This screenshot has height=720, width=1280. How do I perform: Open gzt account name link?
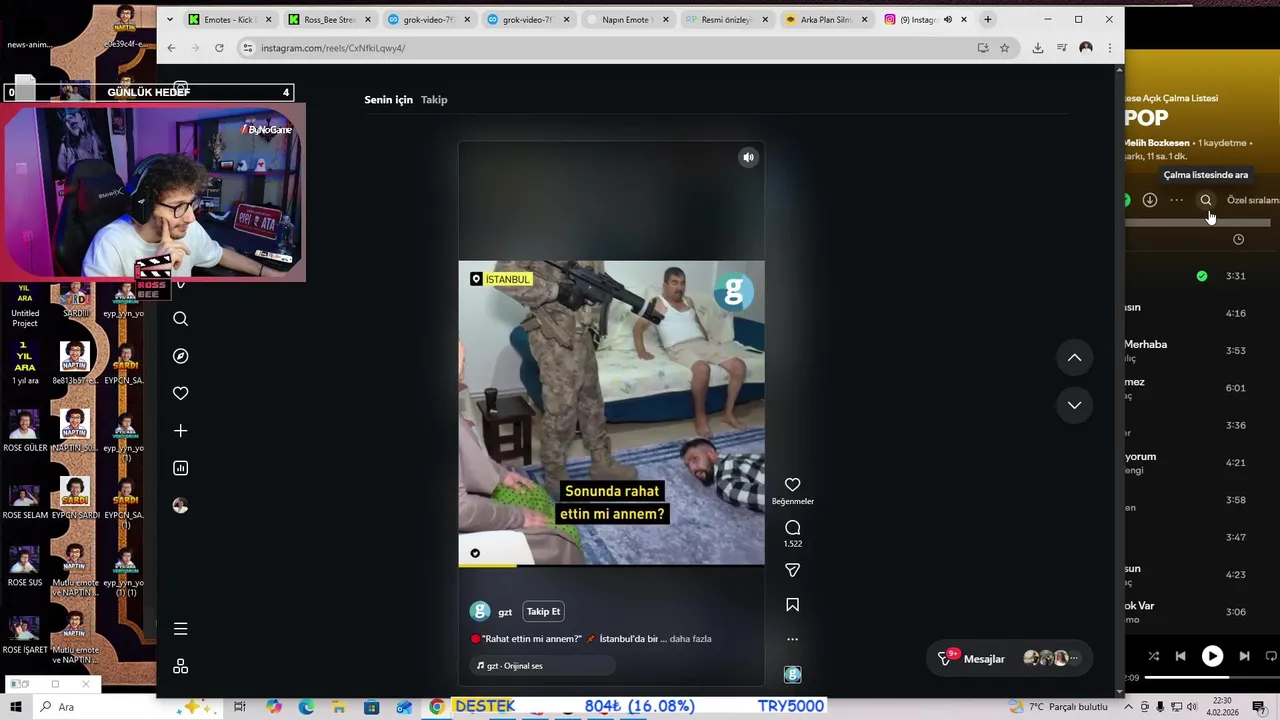[505, 612]
